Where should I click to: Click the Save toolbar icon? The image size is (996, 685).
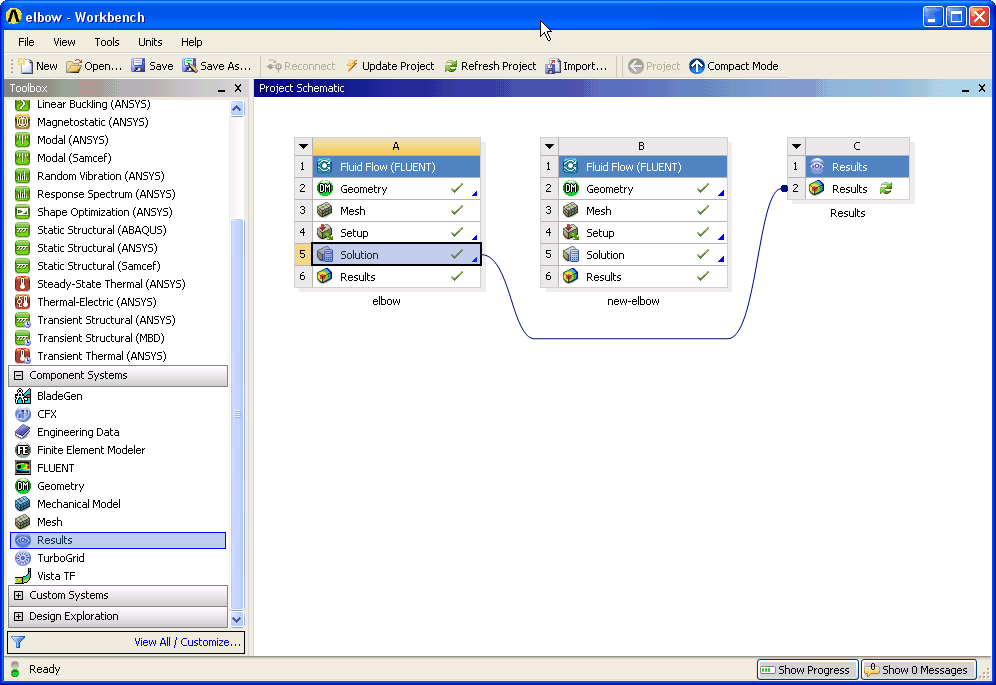[138, 65]
